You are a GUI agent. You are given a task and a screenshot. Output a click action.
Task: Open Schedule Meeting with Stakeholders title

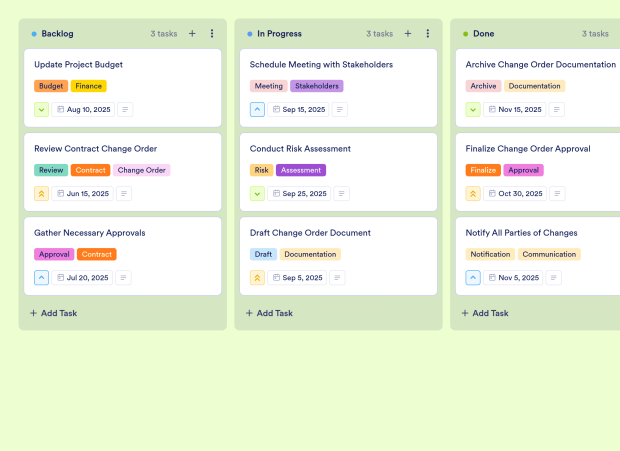tap(321, 65)
